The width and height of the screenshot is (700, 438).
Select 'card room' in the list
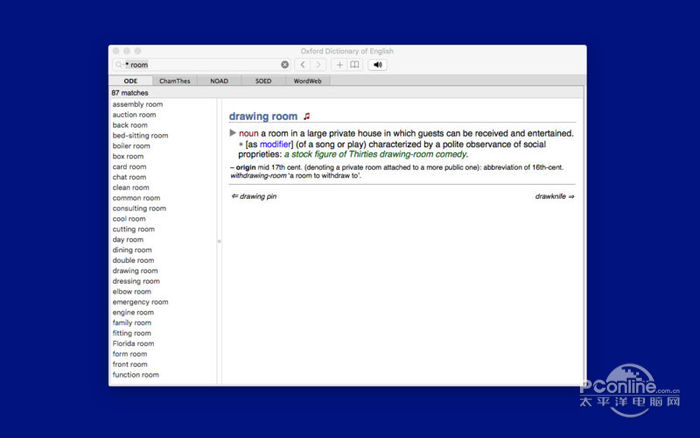(129, 167)
